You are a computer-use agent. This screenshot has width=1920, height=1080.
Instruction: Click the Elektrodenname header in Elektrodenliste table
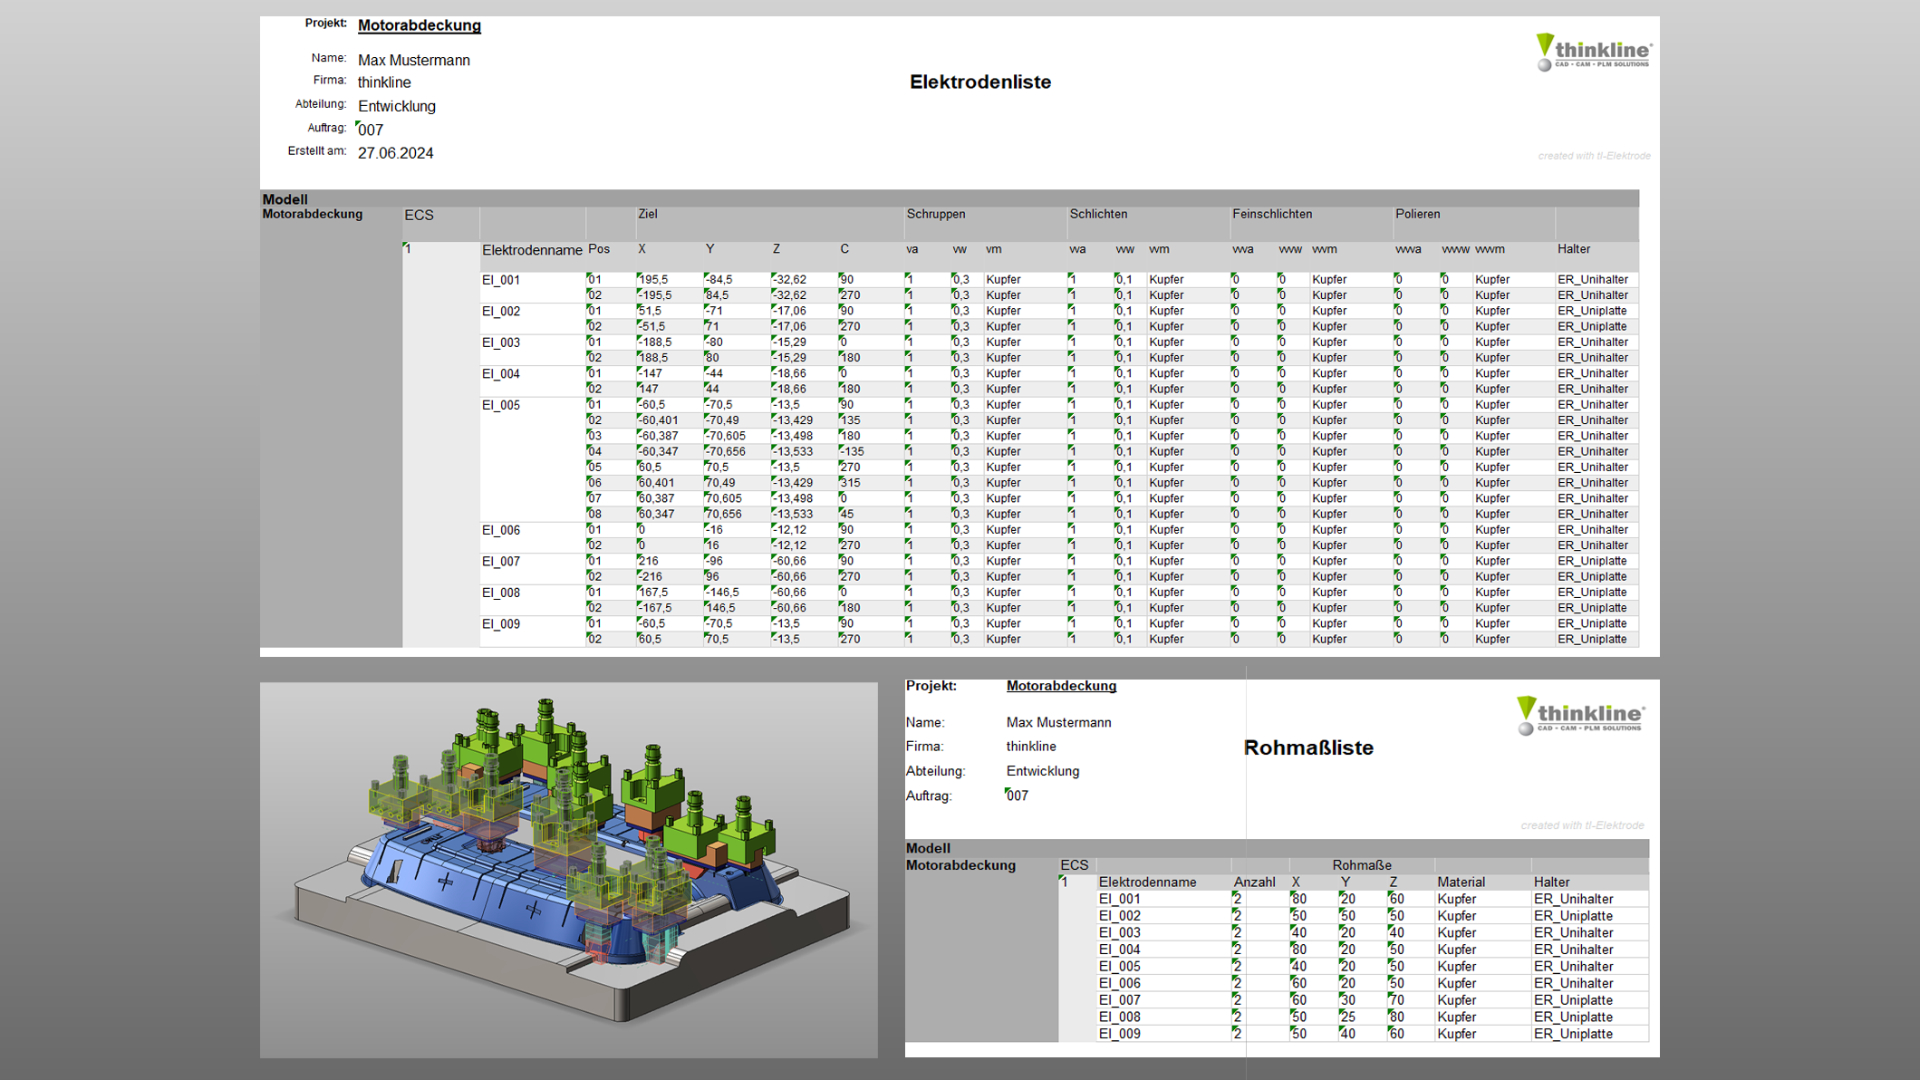point(532,250)
